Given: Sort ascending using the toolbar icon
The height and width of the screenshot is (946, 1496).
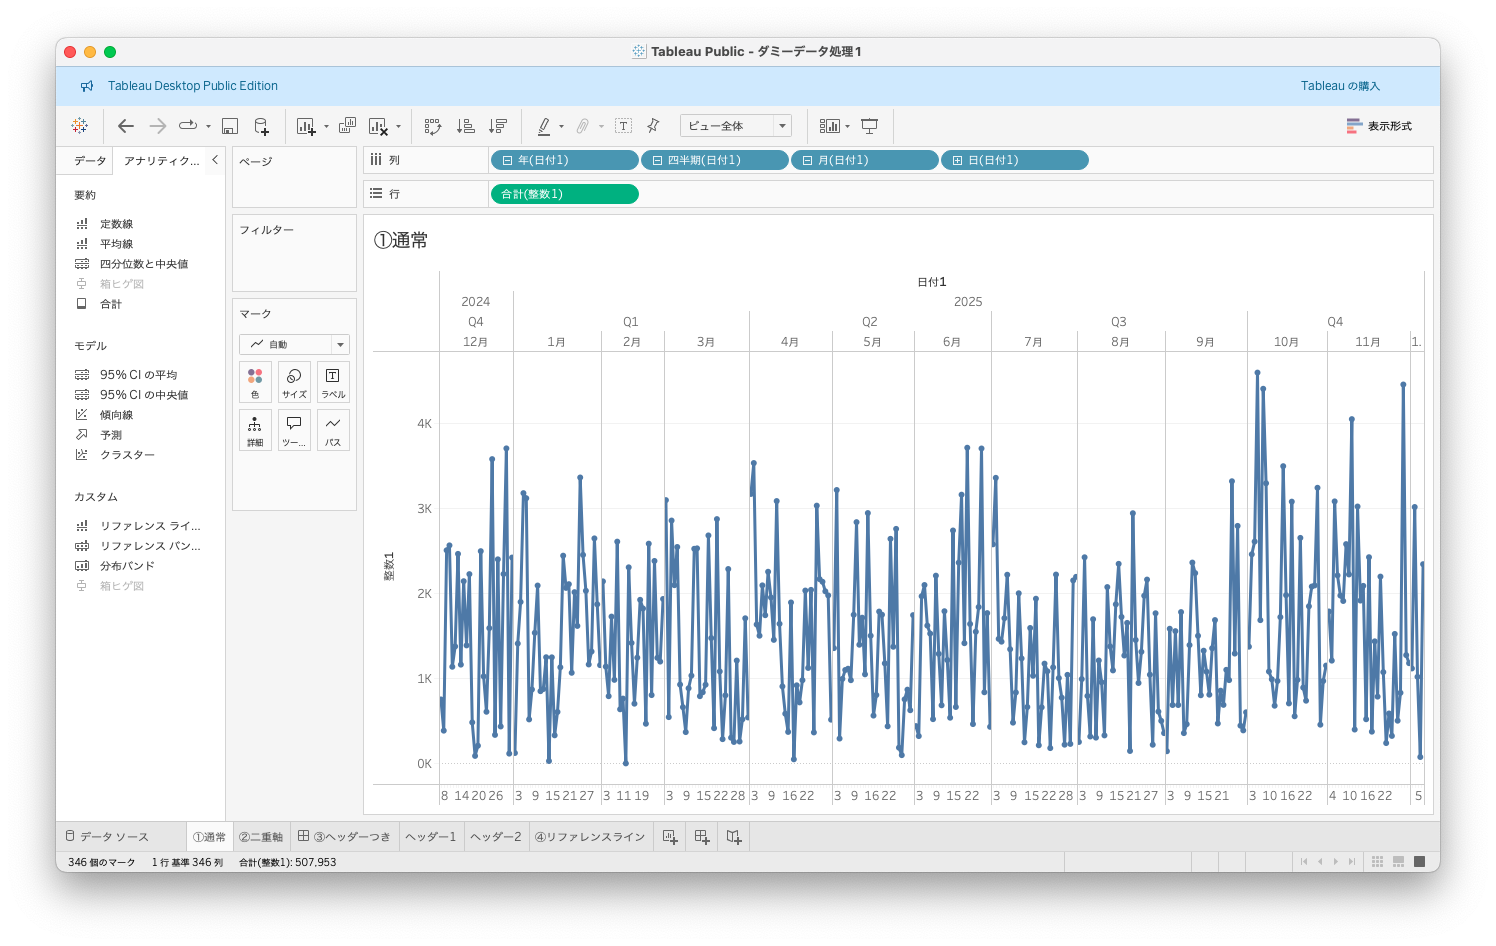Looking at the screenshot, I should [x=465, y=126].
